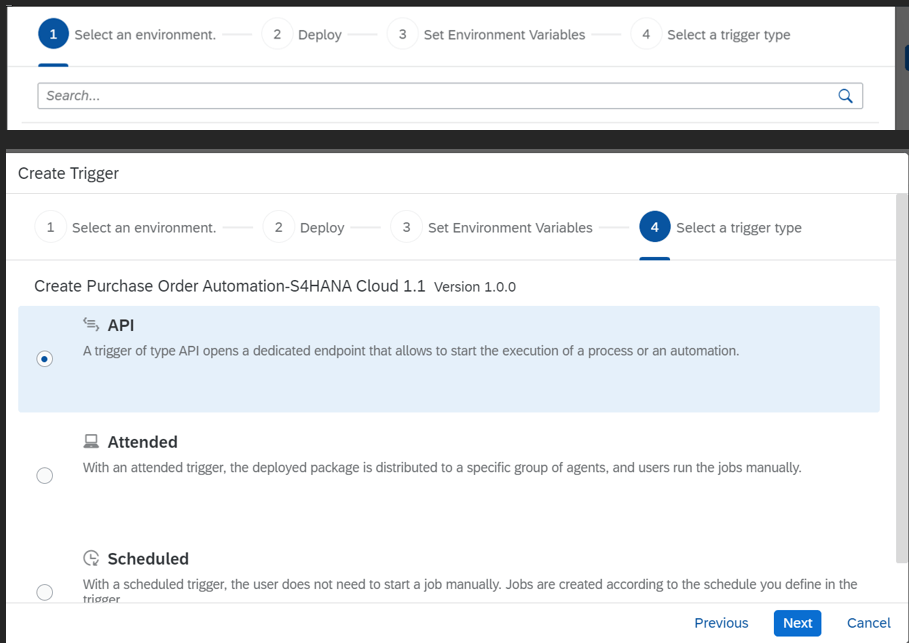Image resolution: width=909 pixels, height=643 pixels.
Task: Click the 'Attended' trigger heading
Action: tap(143, 442)
